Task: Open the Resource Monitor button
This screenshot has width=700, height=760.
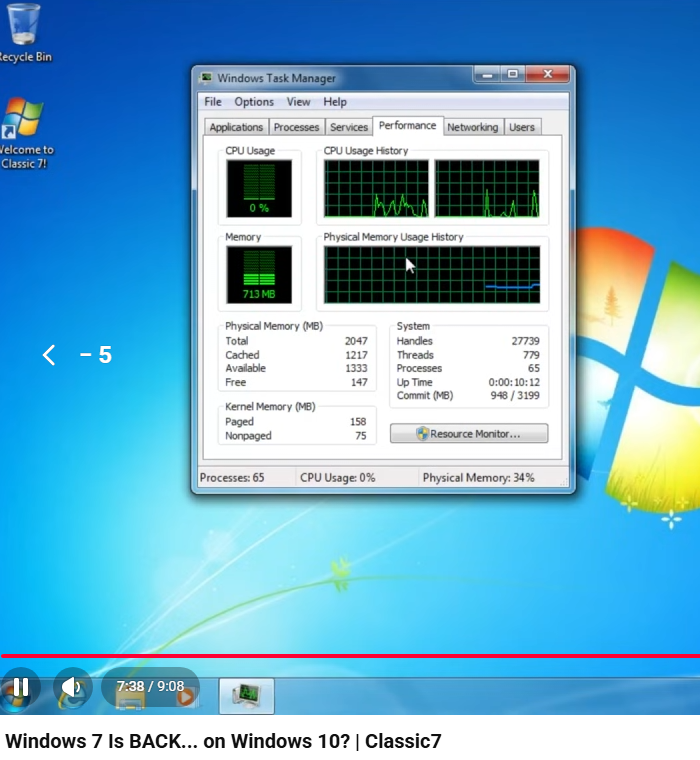Action: click(x=469, y=434)
